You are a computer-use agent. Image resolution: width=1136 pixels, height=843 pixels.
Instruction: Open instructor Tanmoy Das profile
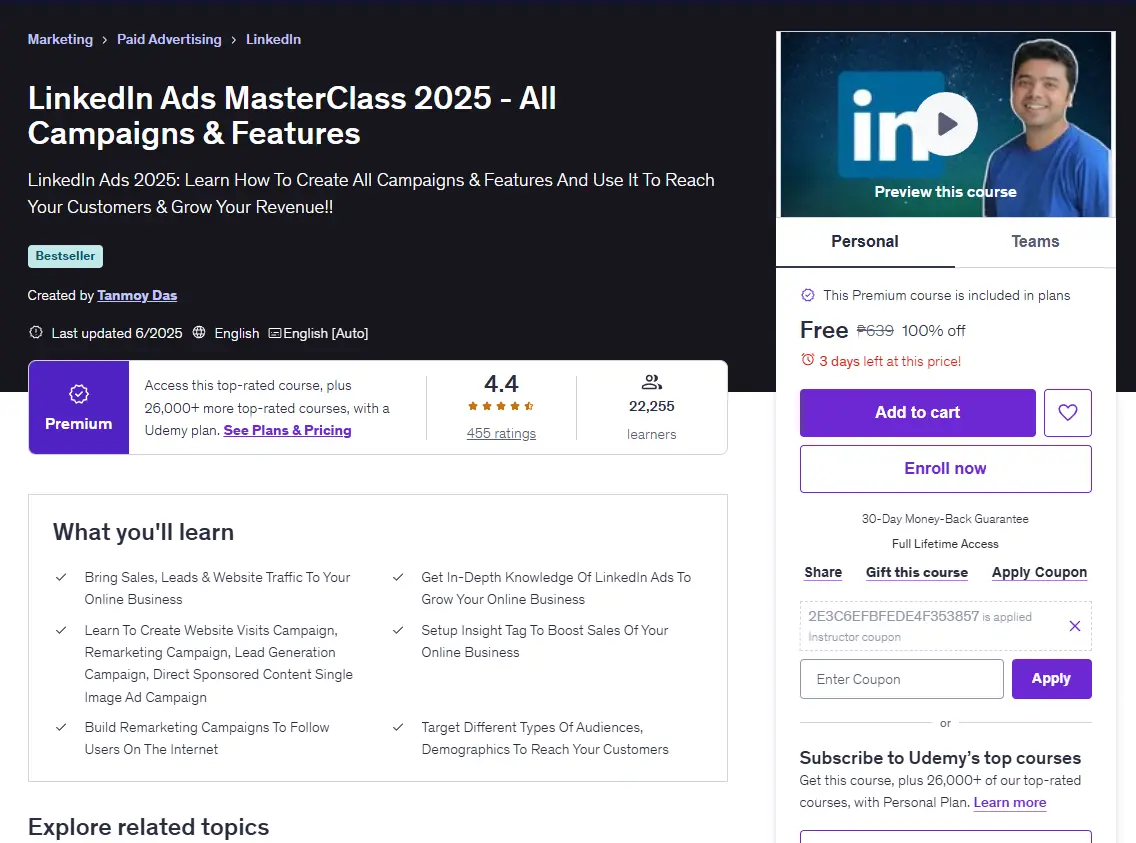(x=137, y=295)
